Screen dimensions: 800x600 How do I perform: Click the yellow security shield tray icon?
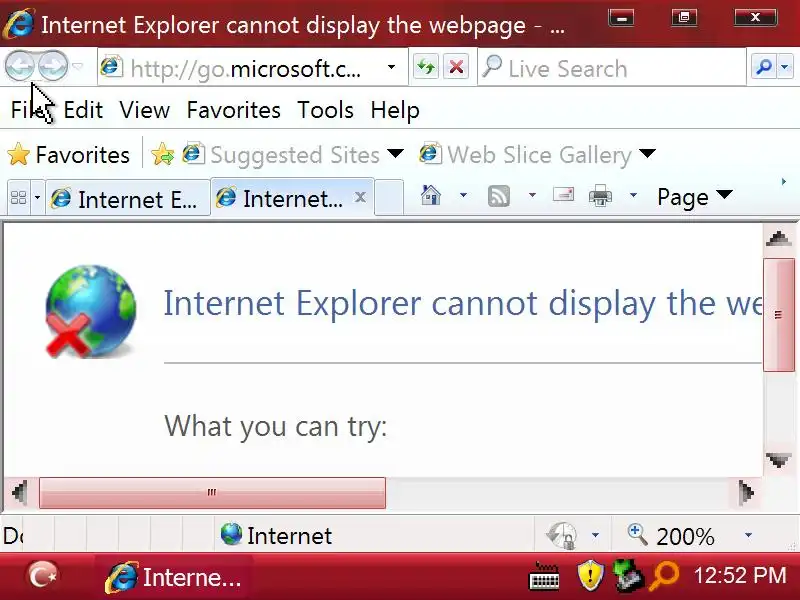(x=590, y=575)
